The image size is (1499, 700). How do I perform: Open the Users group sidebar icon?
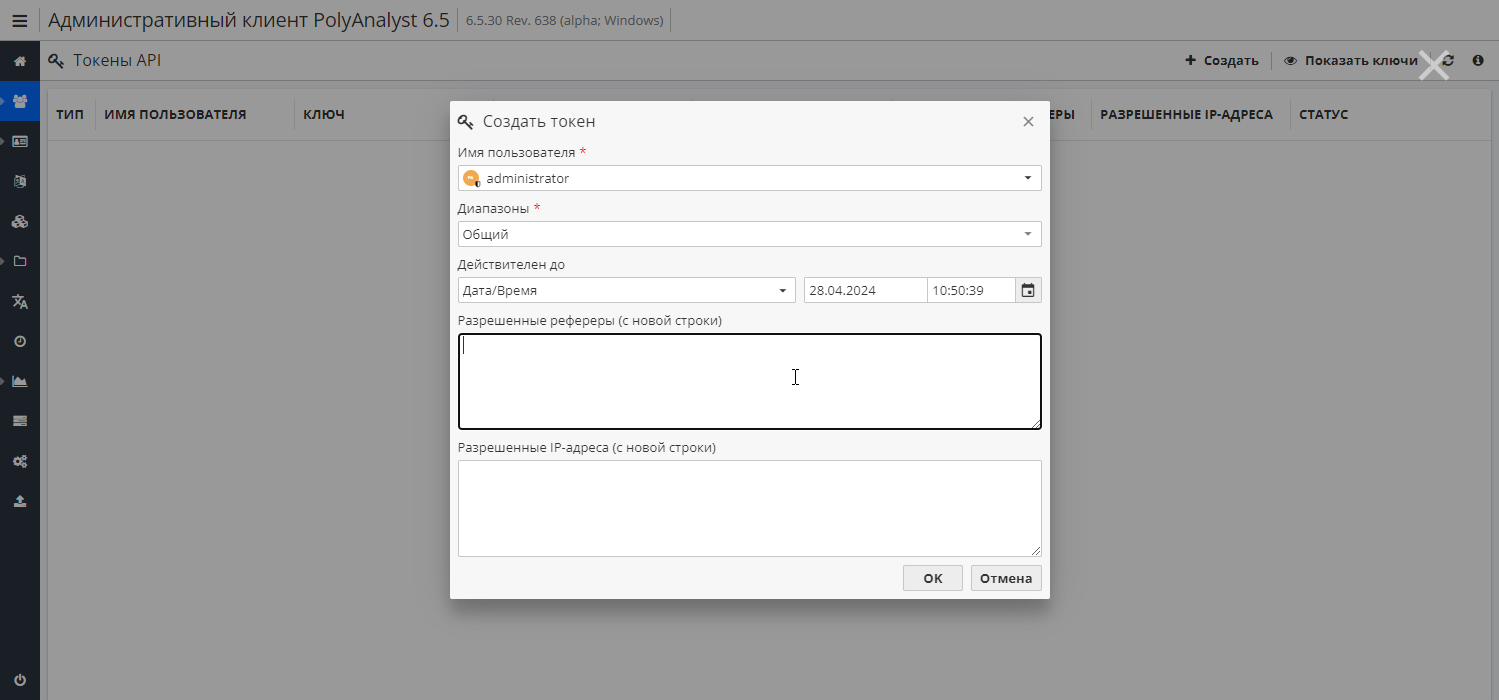[19, 101]
